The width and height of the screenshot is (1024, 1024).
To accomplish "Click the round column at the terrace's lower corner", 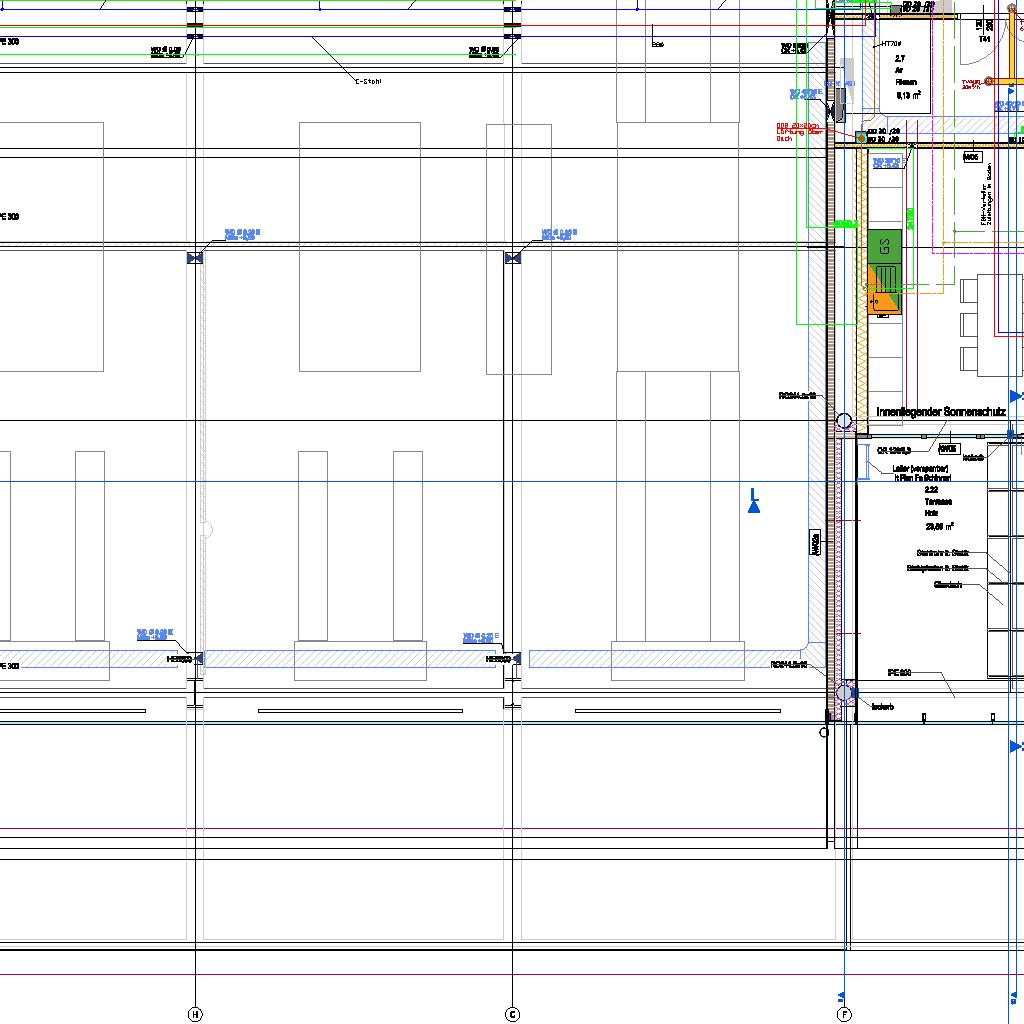I will tap(844, 692).
